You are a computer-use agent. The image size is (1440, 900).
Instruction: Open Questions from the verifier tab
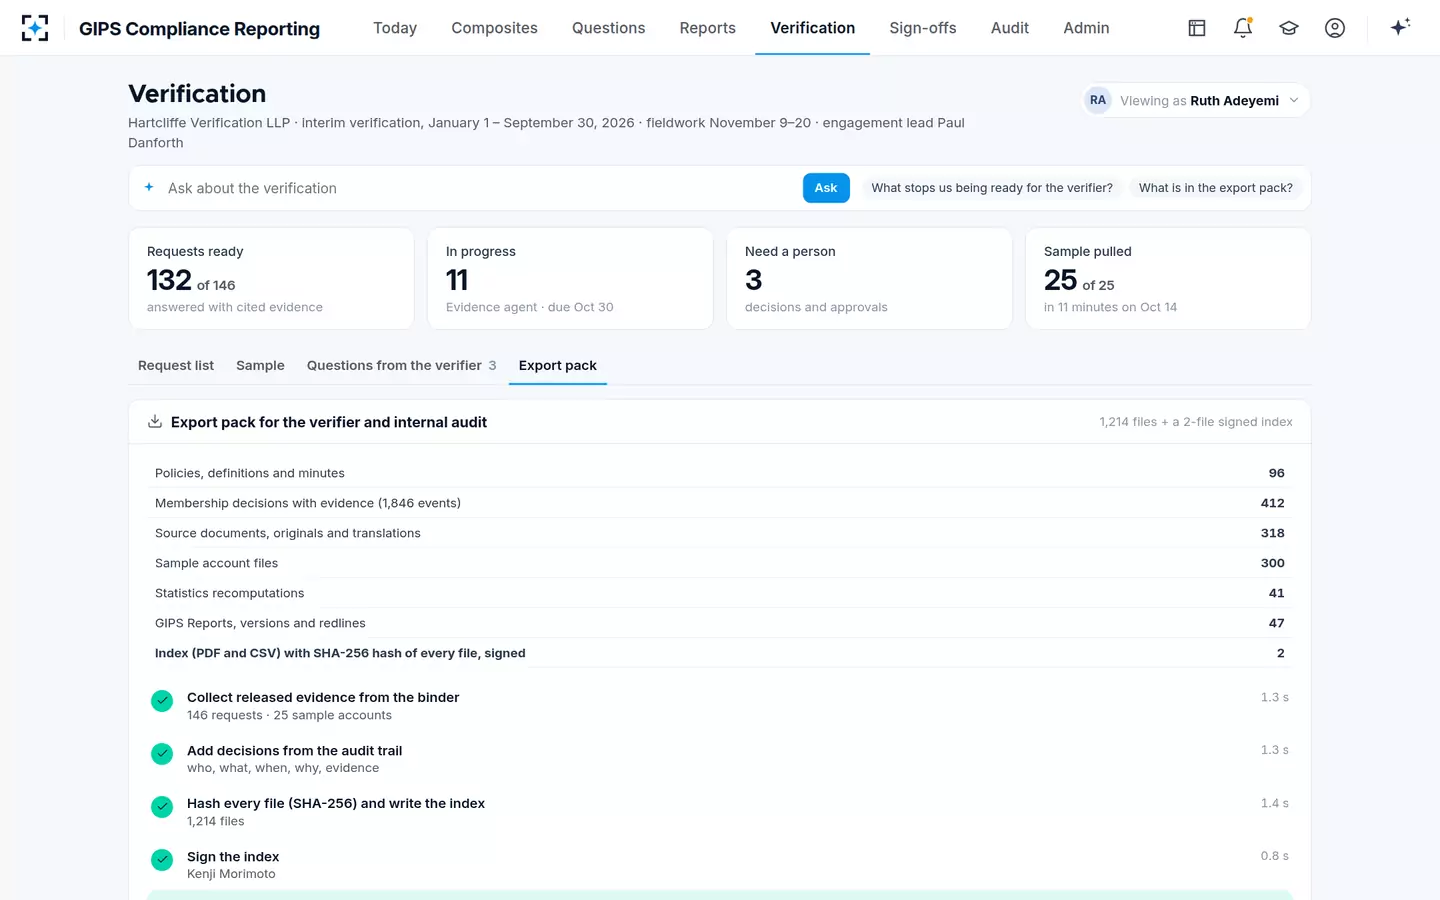[401, 365]
